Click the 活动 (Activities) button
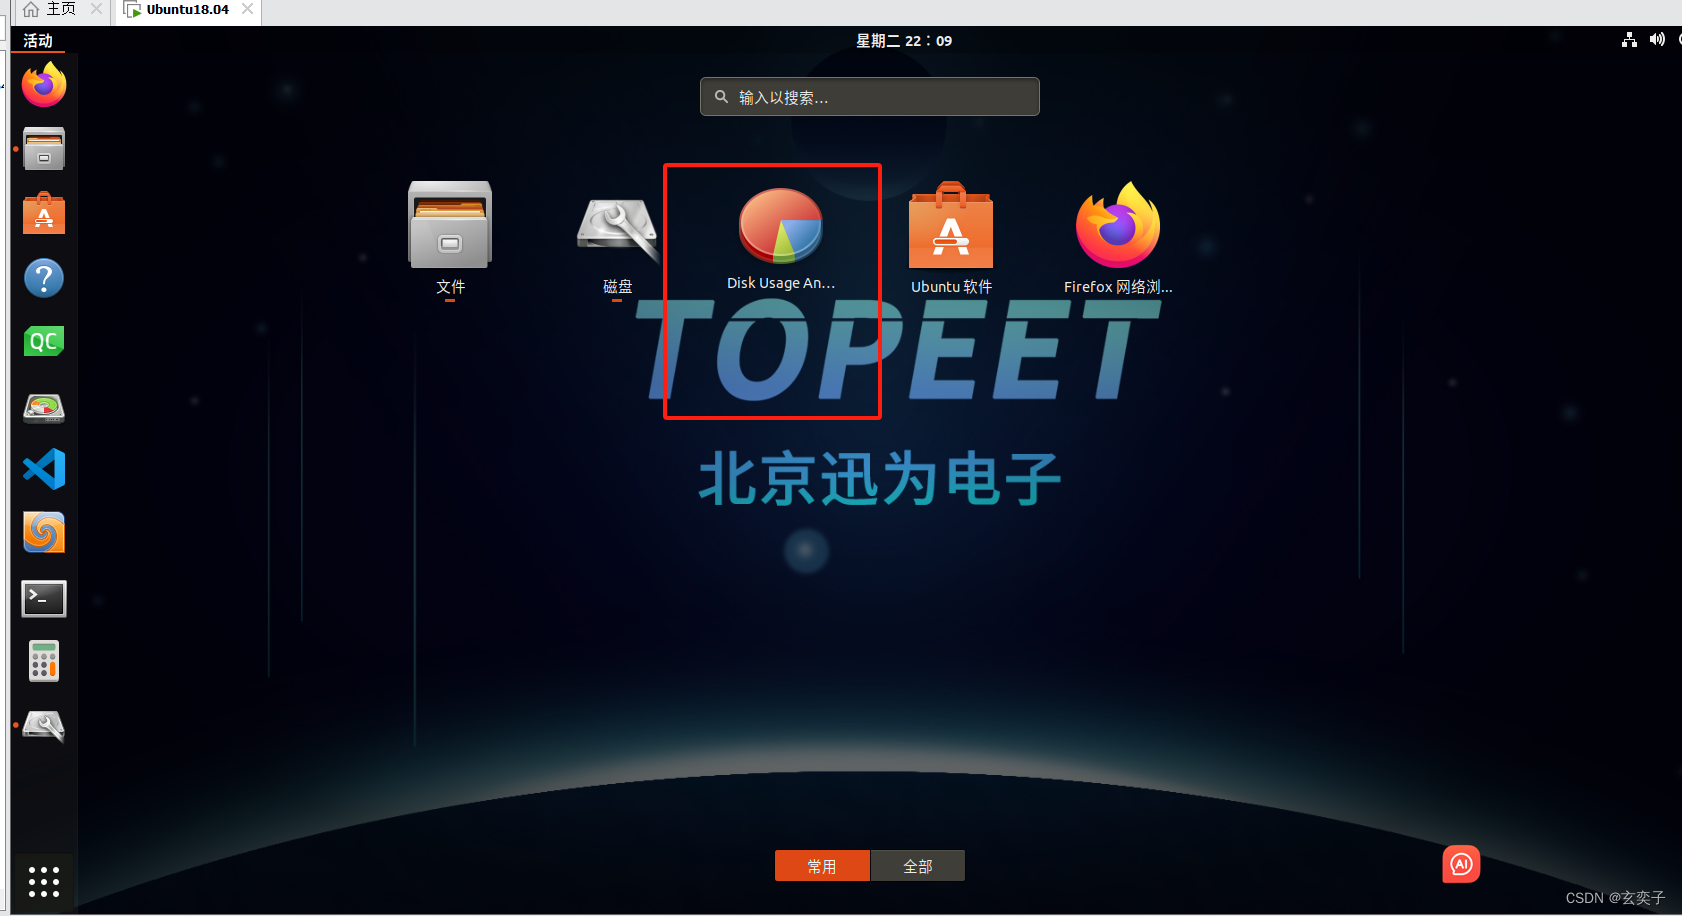 38,41
